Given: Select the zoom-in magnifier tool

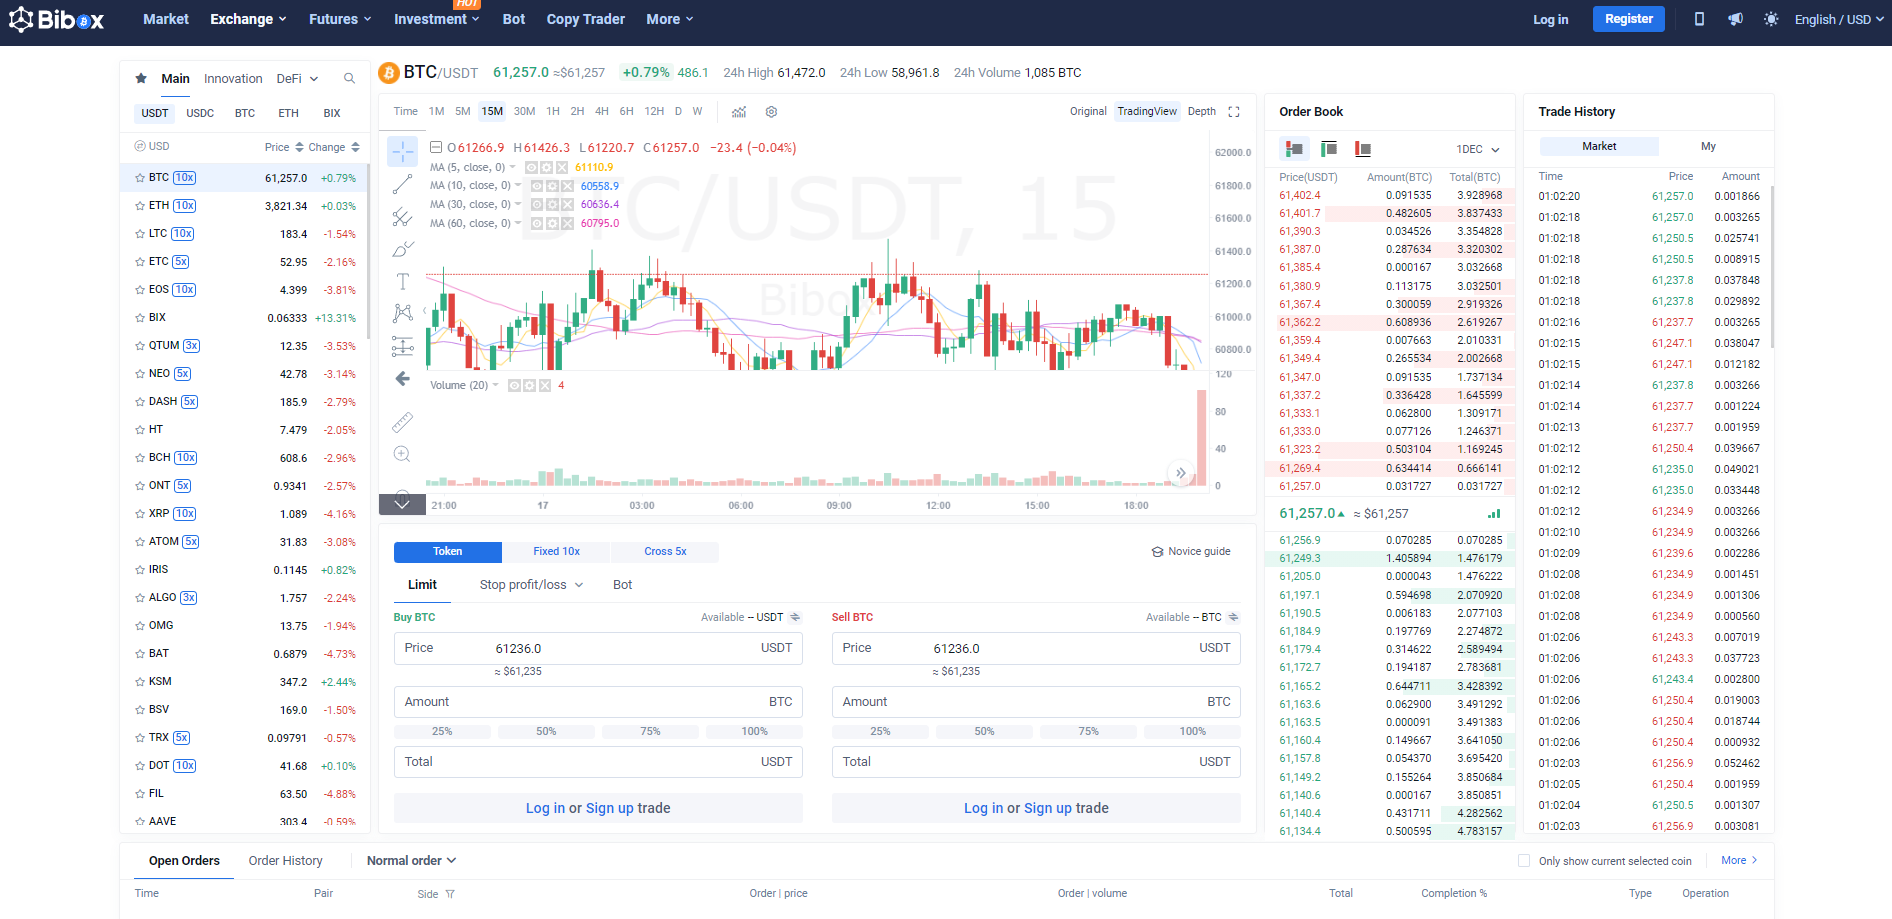Looking at the screenshot, I should (x=403, y=454).
